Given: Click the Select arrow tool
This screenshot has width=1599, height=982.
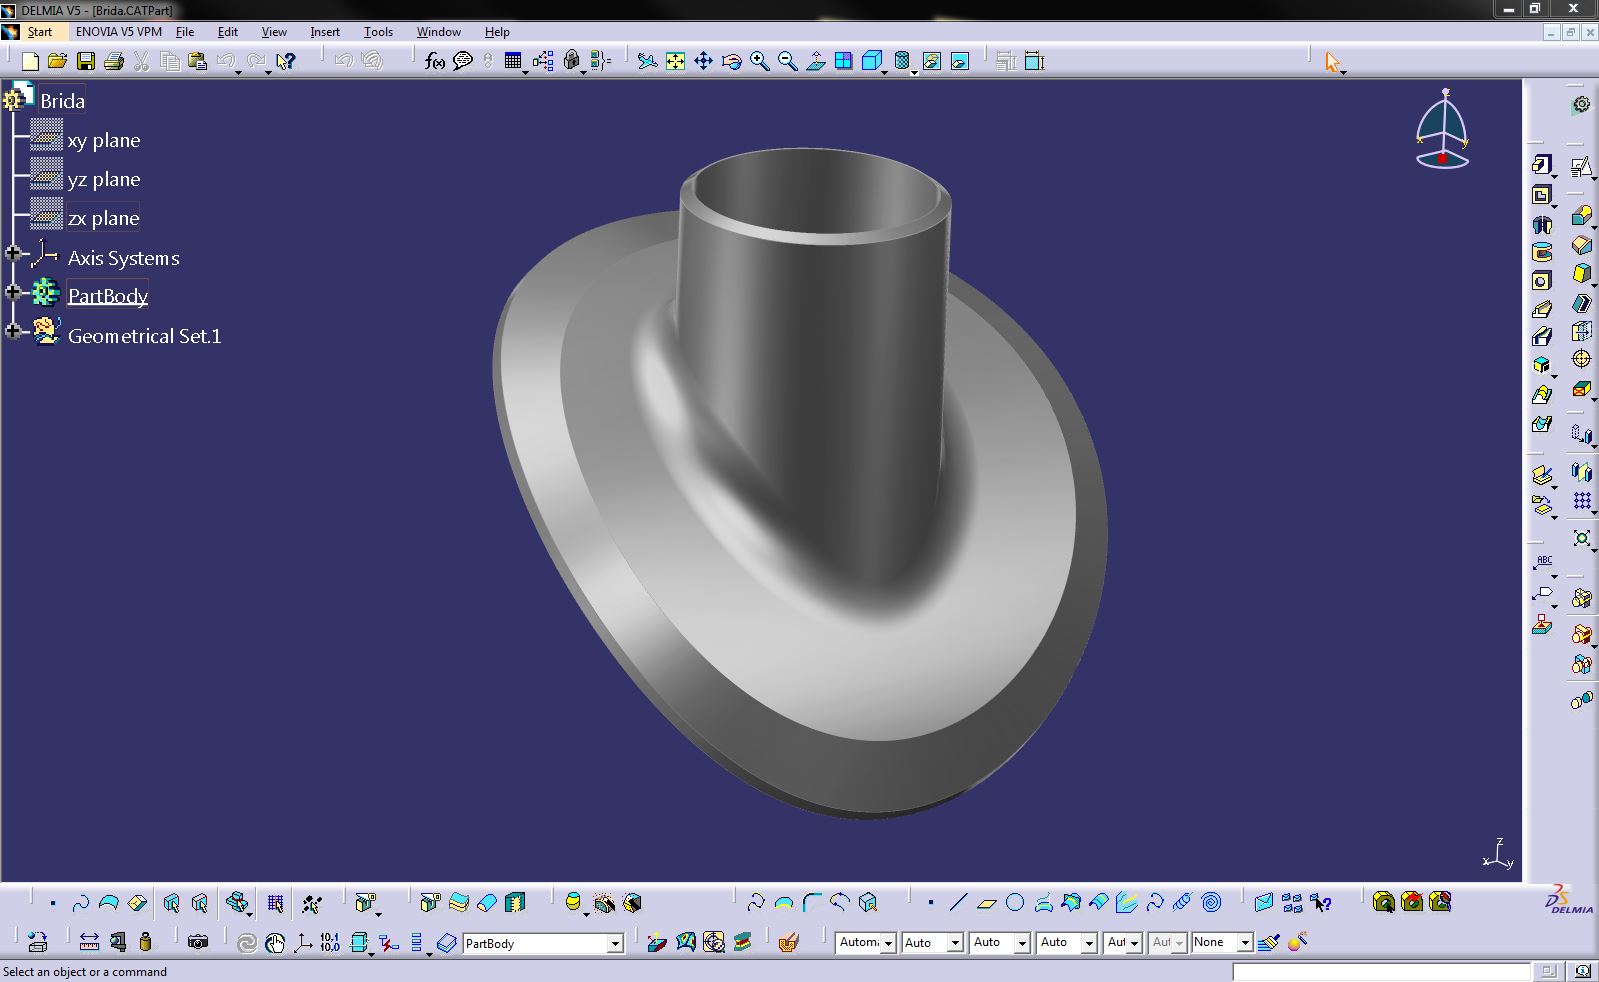Looking at the screenshot, I should (1331, 62).
